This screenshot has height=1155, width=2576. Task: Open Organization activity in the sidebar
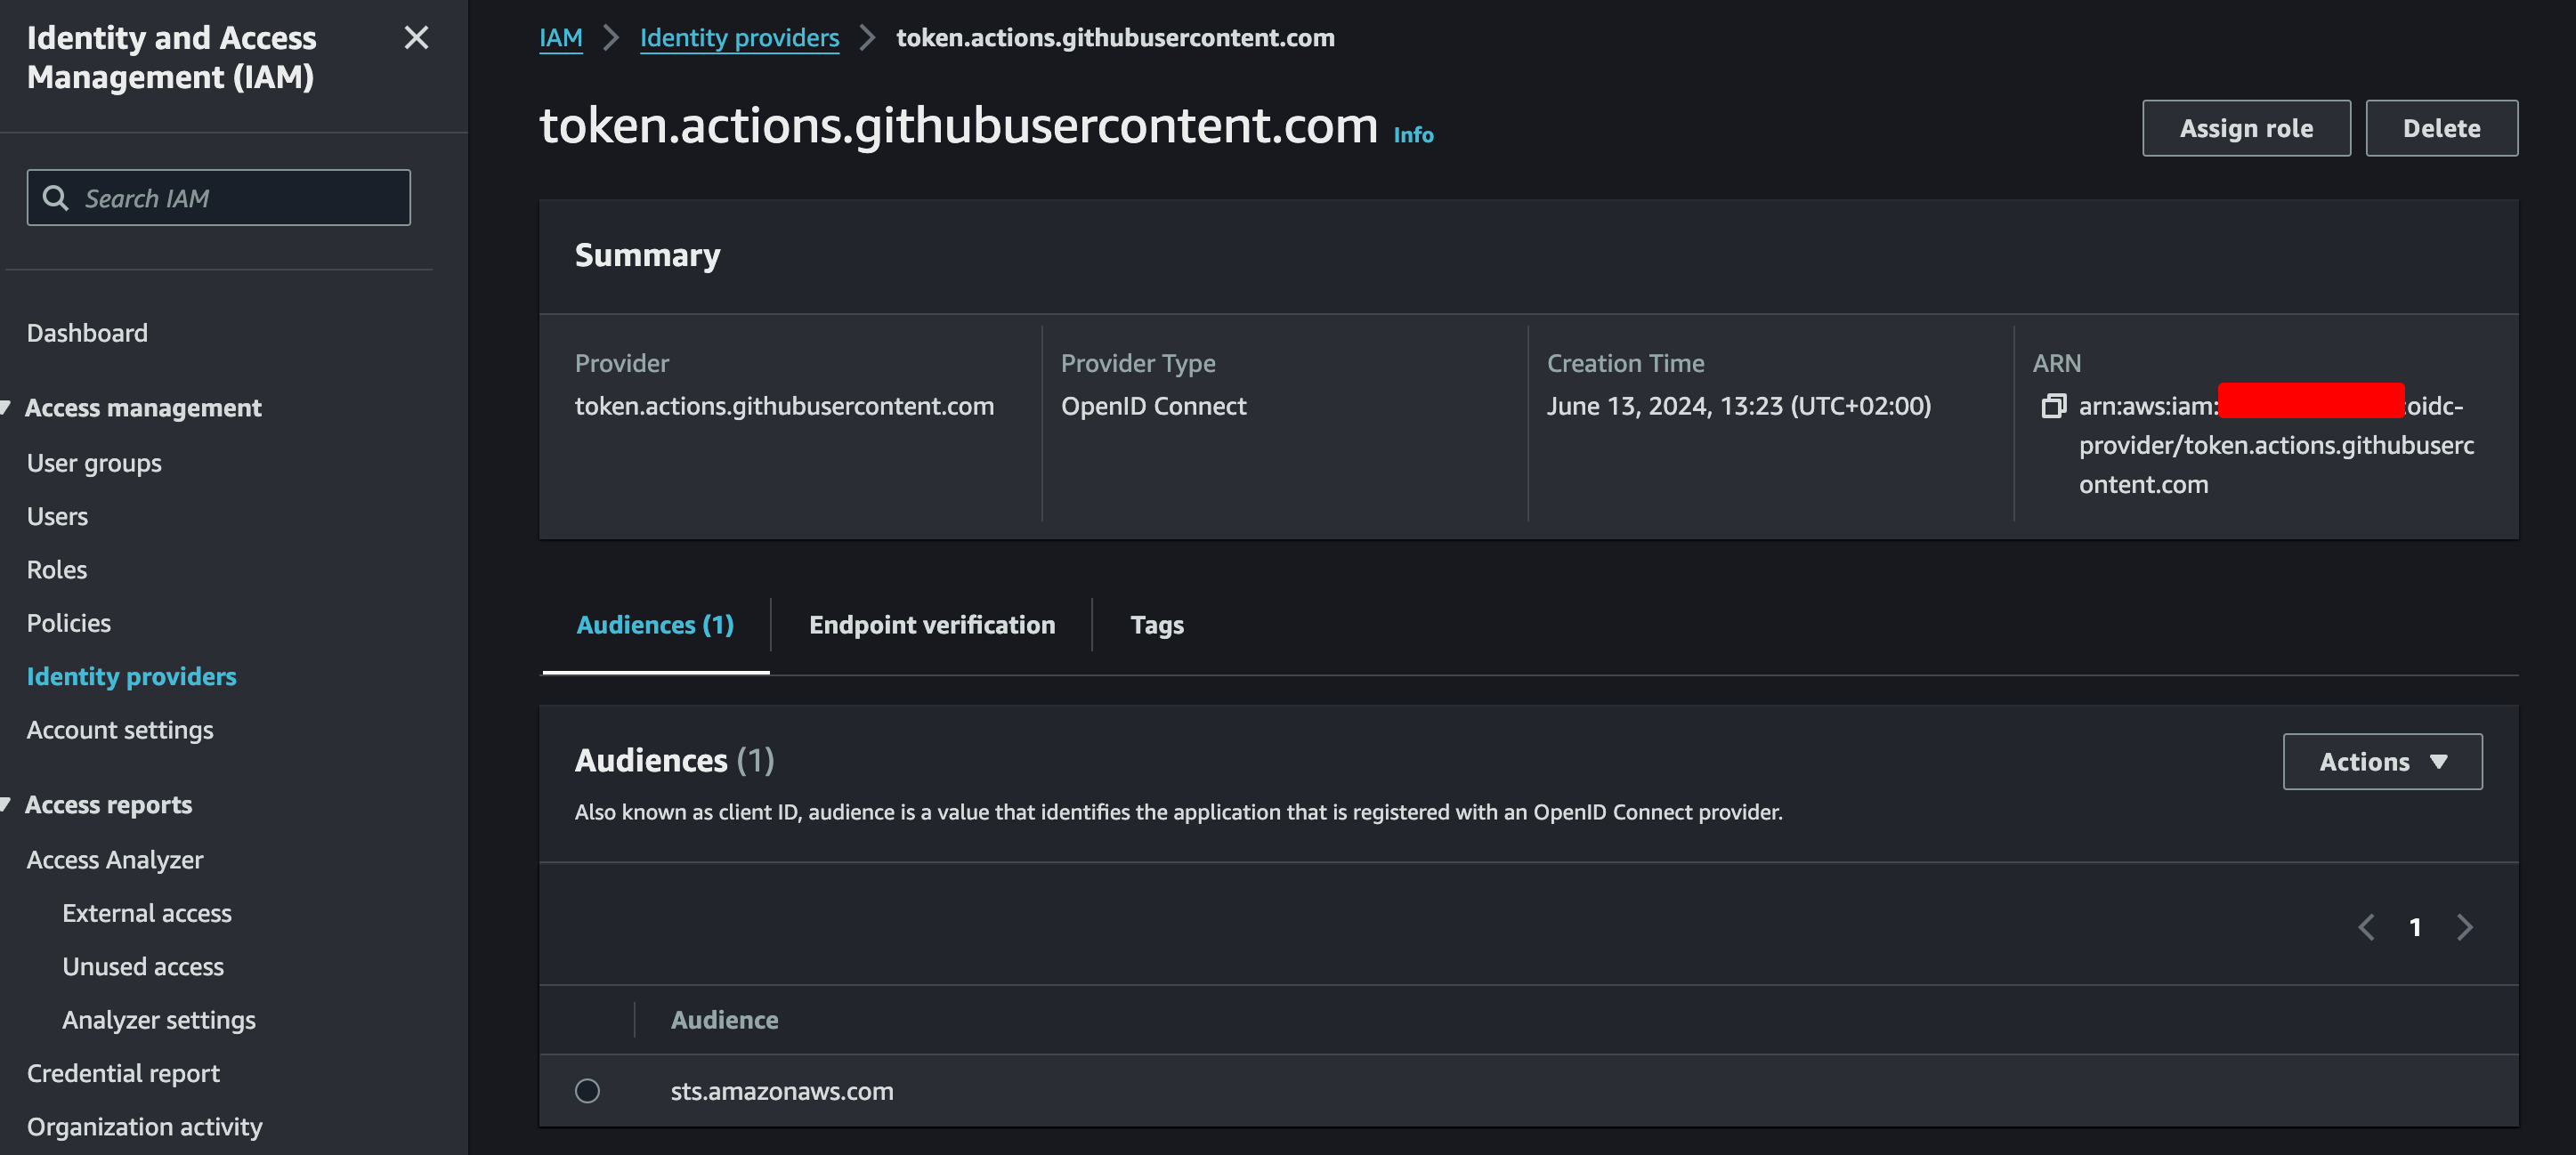coord(144,1127)
